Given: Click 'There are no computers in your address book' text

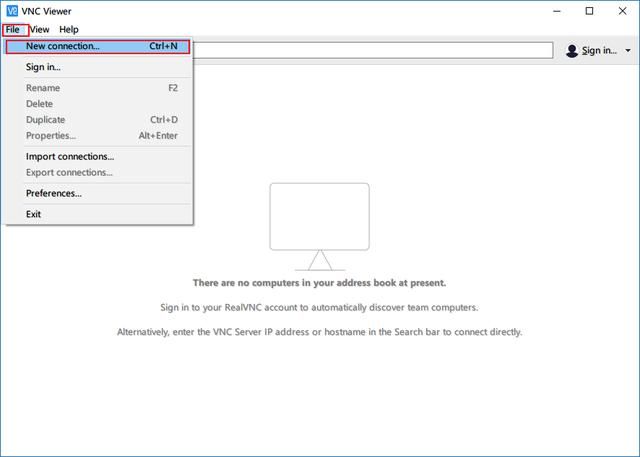Looking at the screenshot, I should tap(320, 283).
